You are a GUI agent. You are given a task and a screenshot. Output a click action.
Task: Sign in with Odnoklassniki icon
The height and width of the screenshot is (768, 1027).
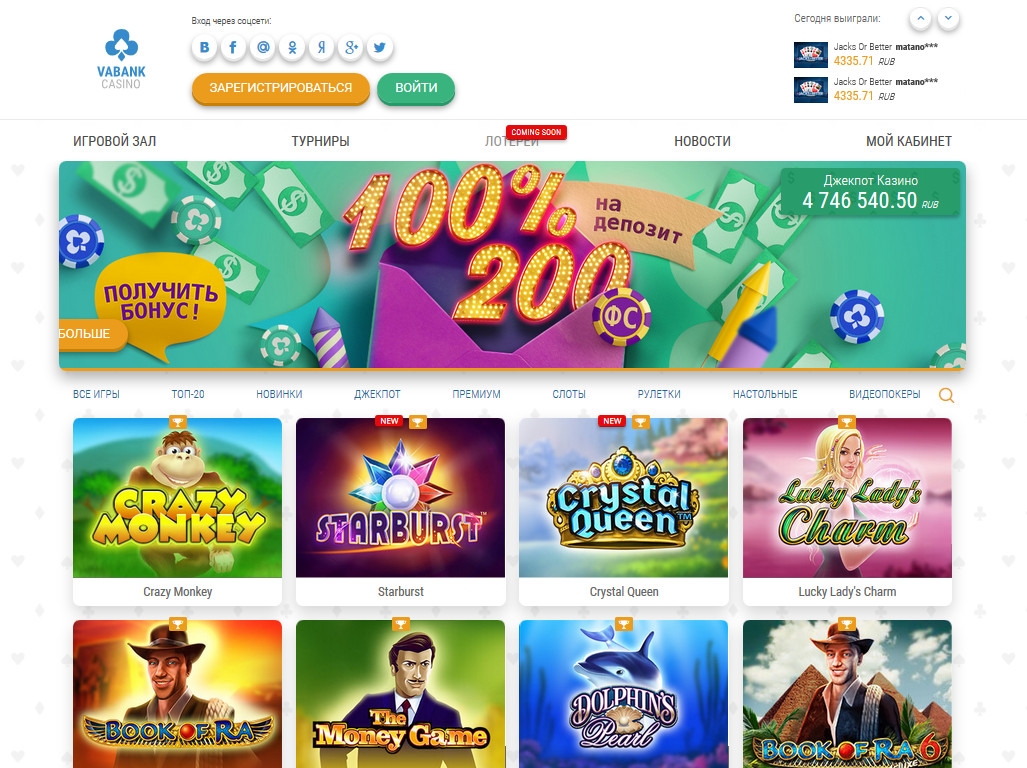[292, 47]
